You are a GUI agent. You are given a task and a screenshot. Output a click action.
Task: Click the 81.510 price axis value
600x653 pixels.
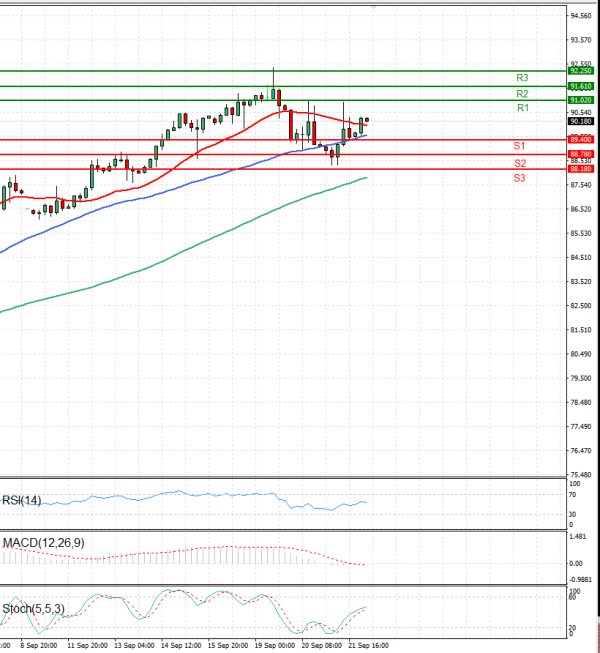tap(581, 330)
